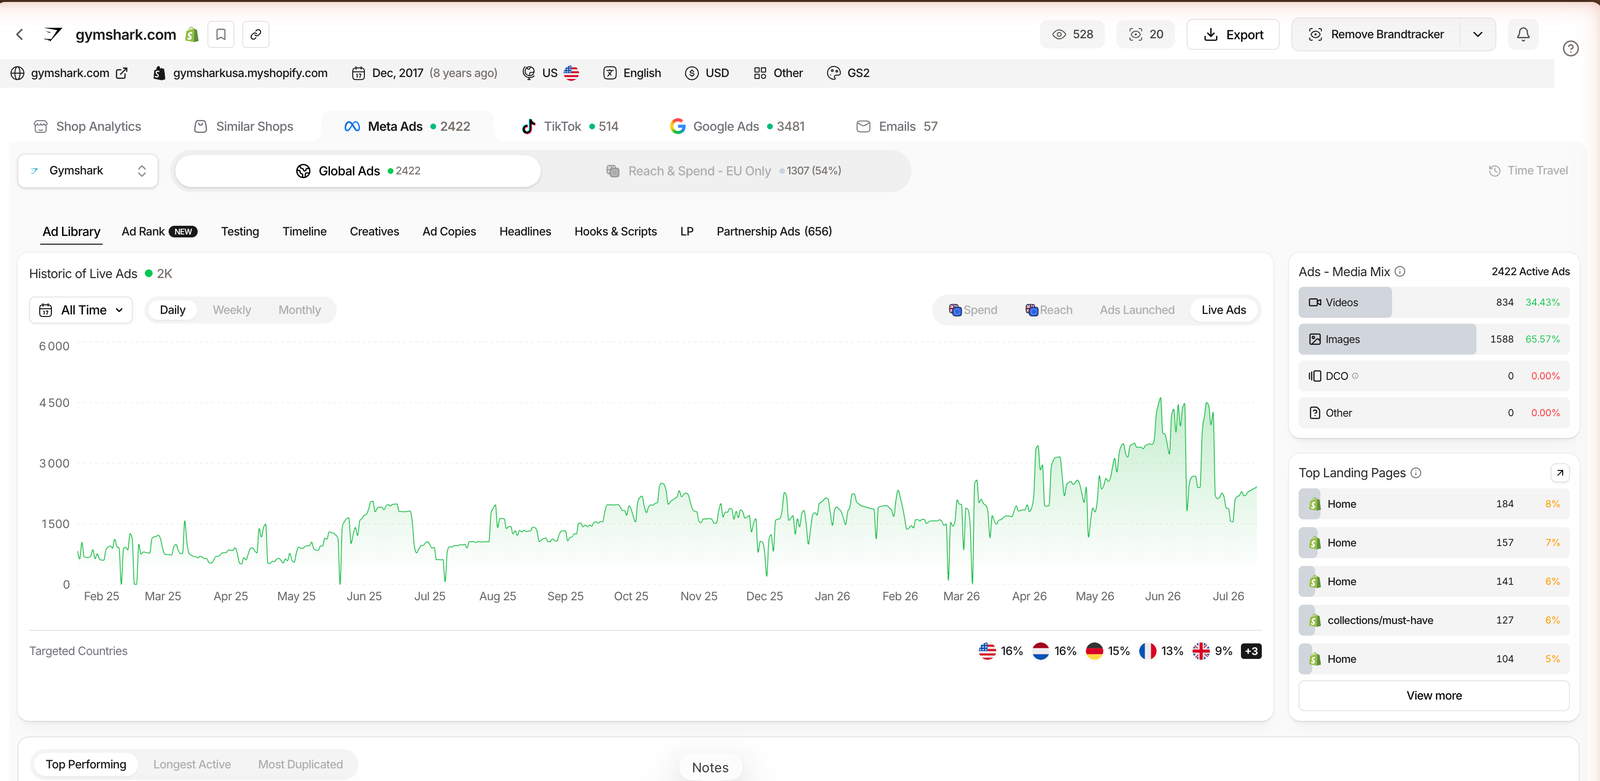
Task: Click the info icon beside Top Landing Pages
Action: tap(1416, 473)
